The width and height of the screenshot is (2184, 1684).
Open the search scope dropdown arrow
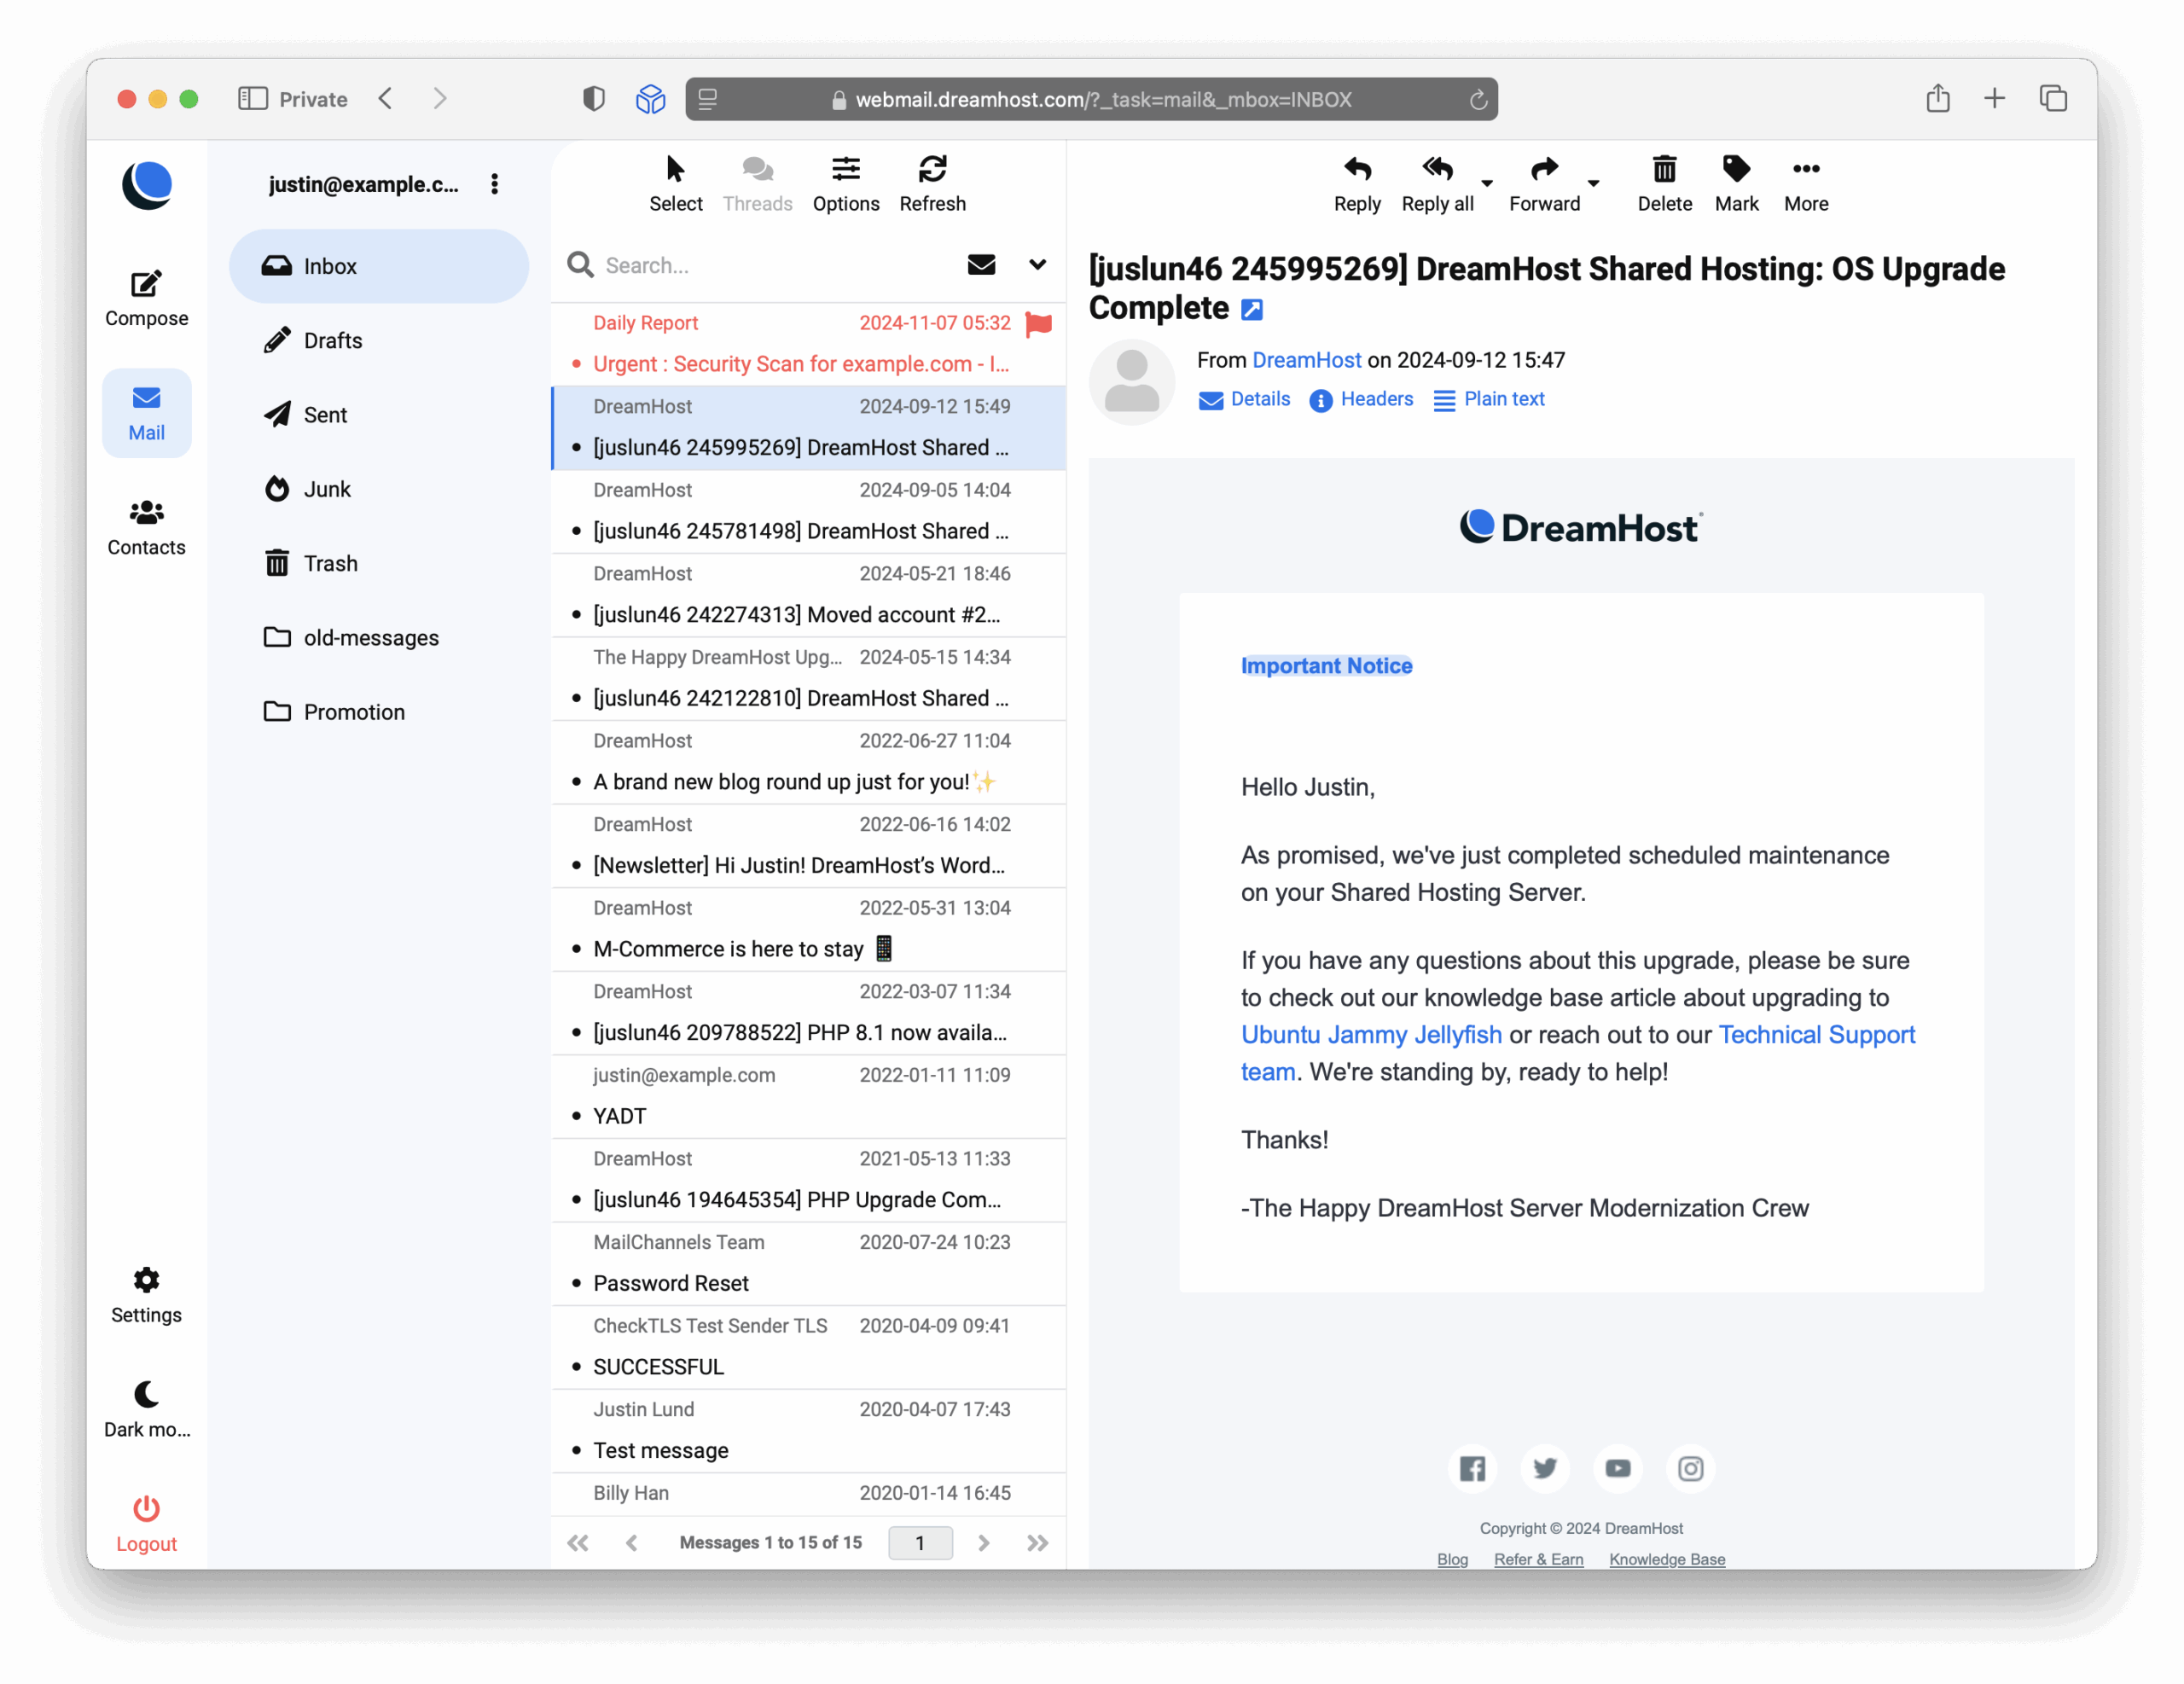pyautogui.click(x=1037, y=265)
